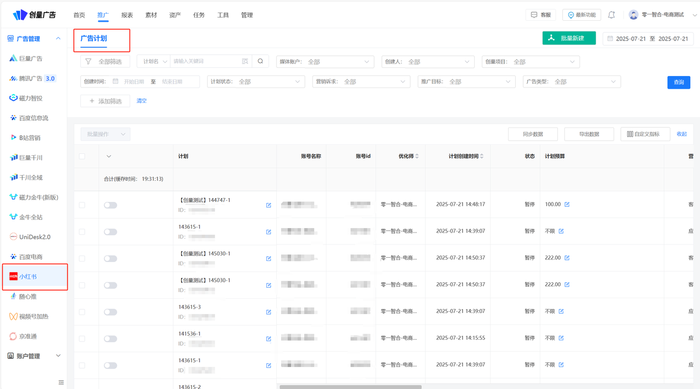
Task: Toggle the switch for plan 144747-1
Action: pos(110,205)
